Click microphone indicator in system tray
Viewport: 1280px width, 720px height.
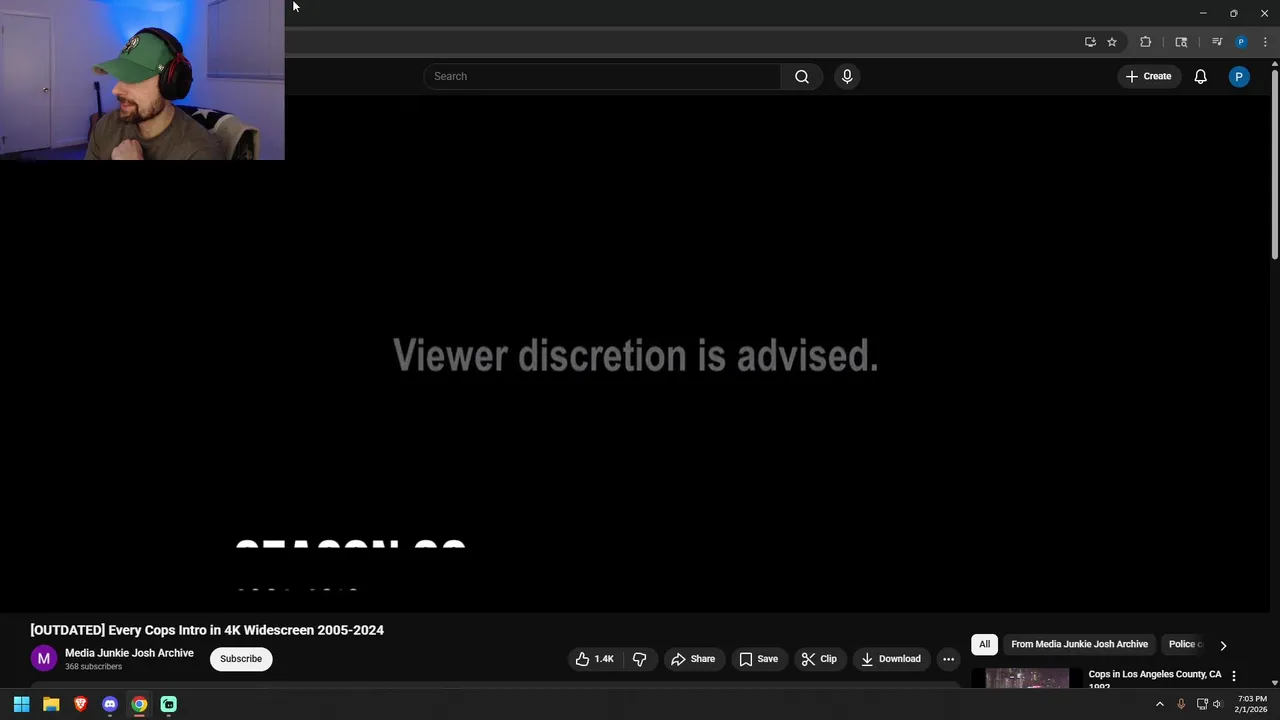pos(1181,704)
